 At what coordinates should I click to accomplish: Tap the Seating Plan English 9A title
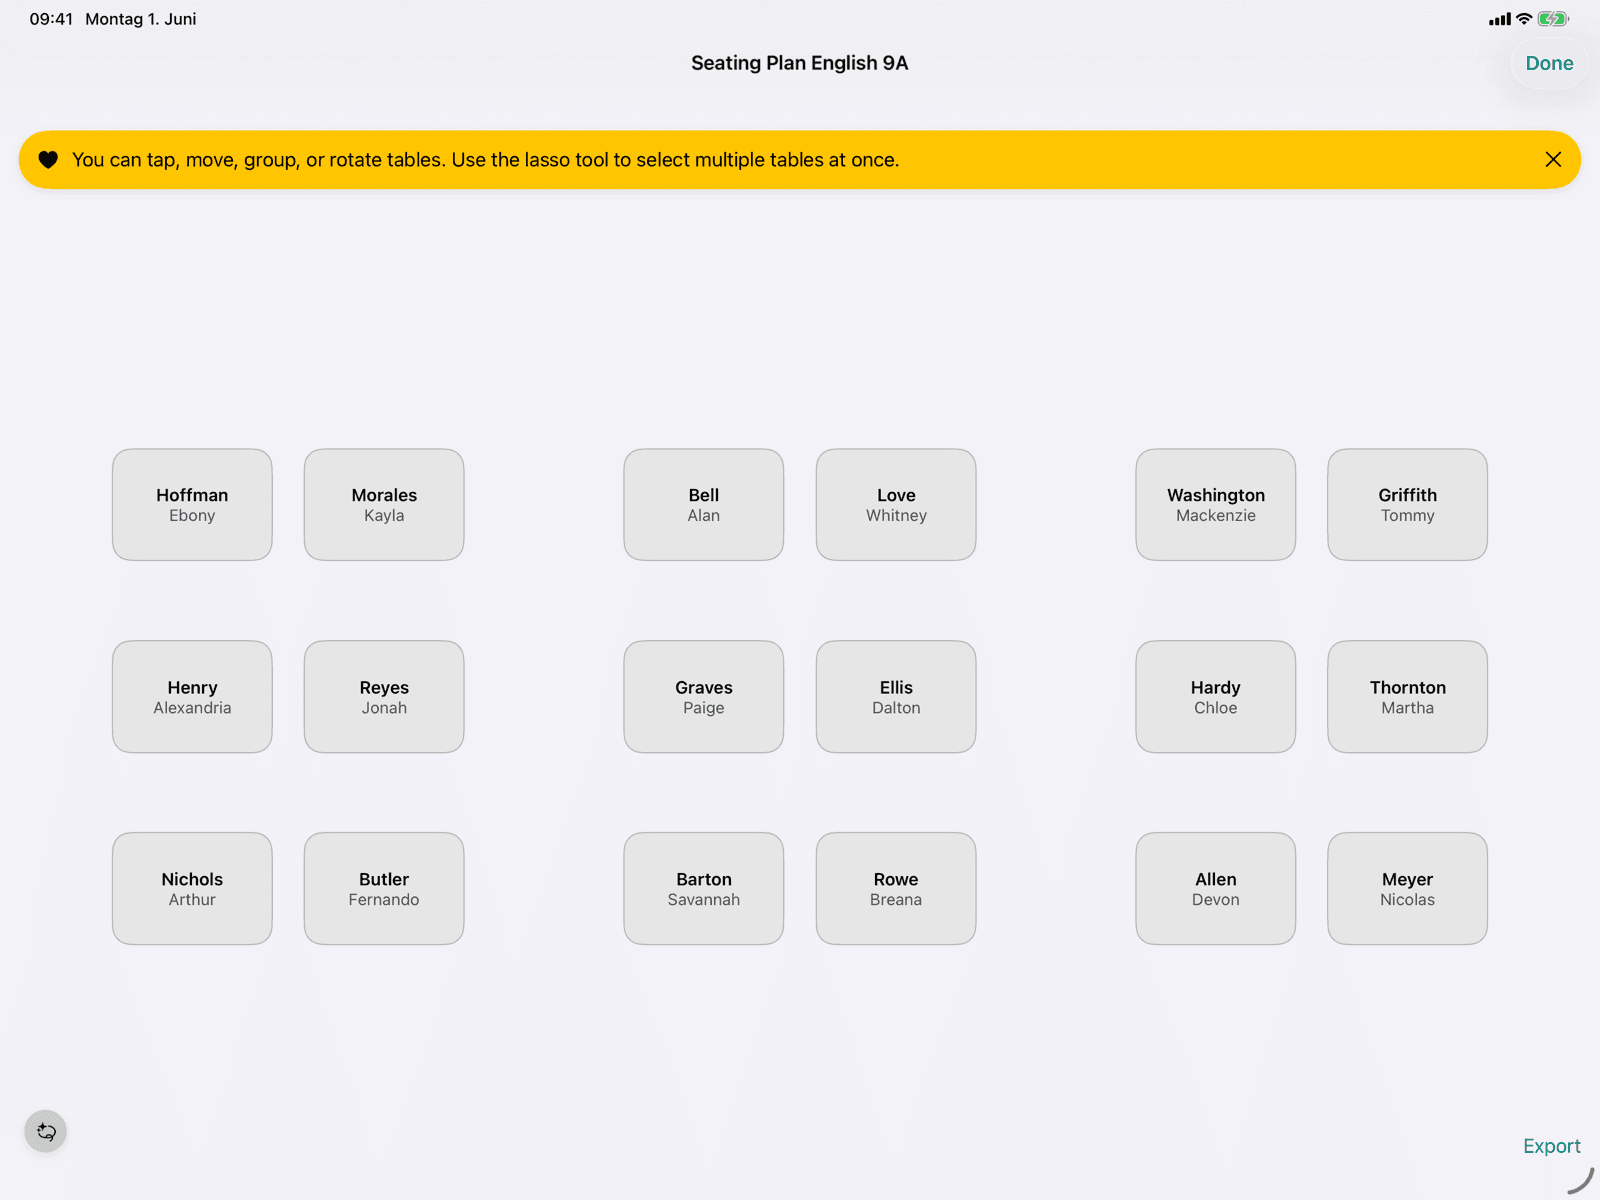pos(800,63)
